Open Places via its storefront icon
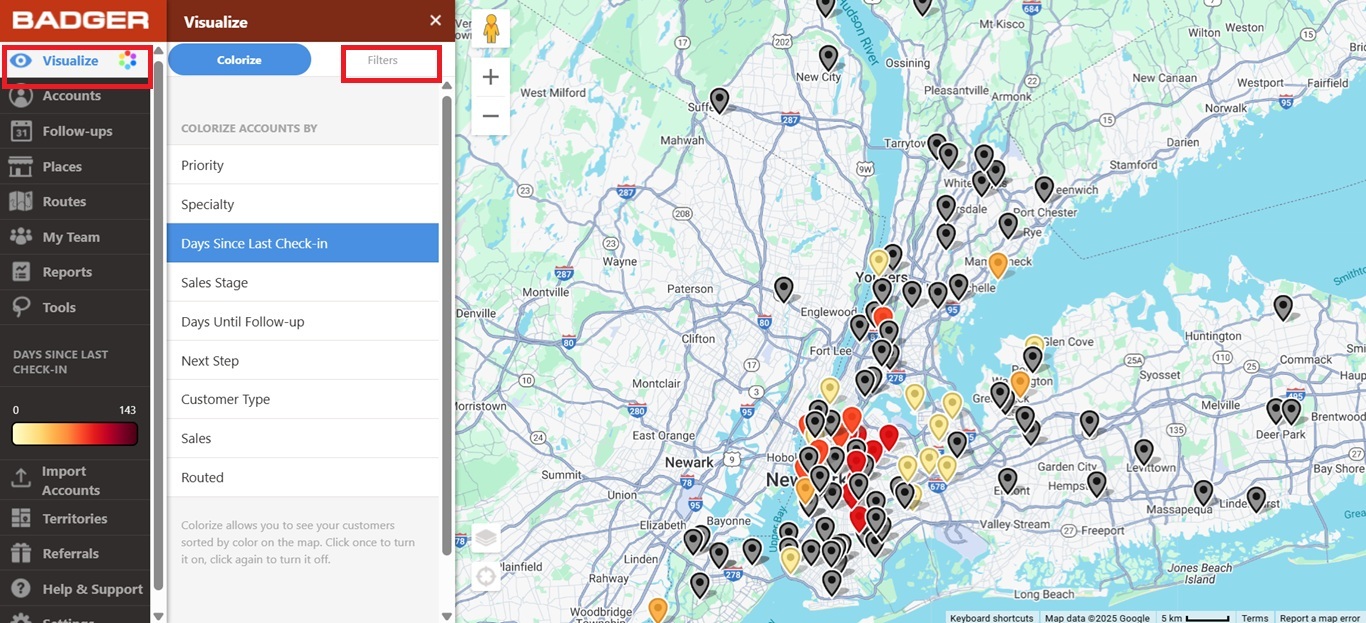 tap(21, 166)
